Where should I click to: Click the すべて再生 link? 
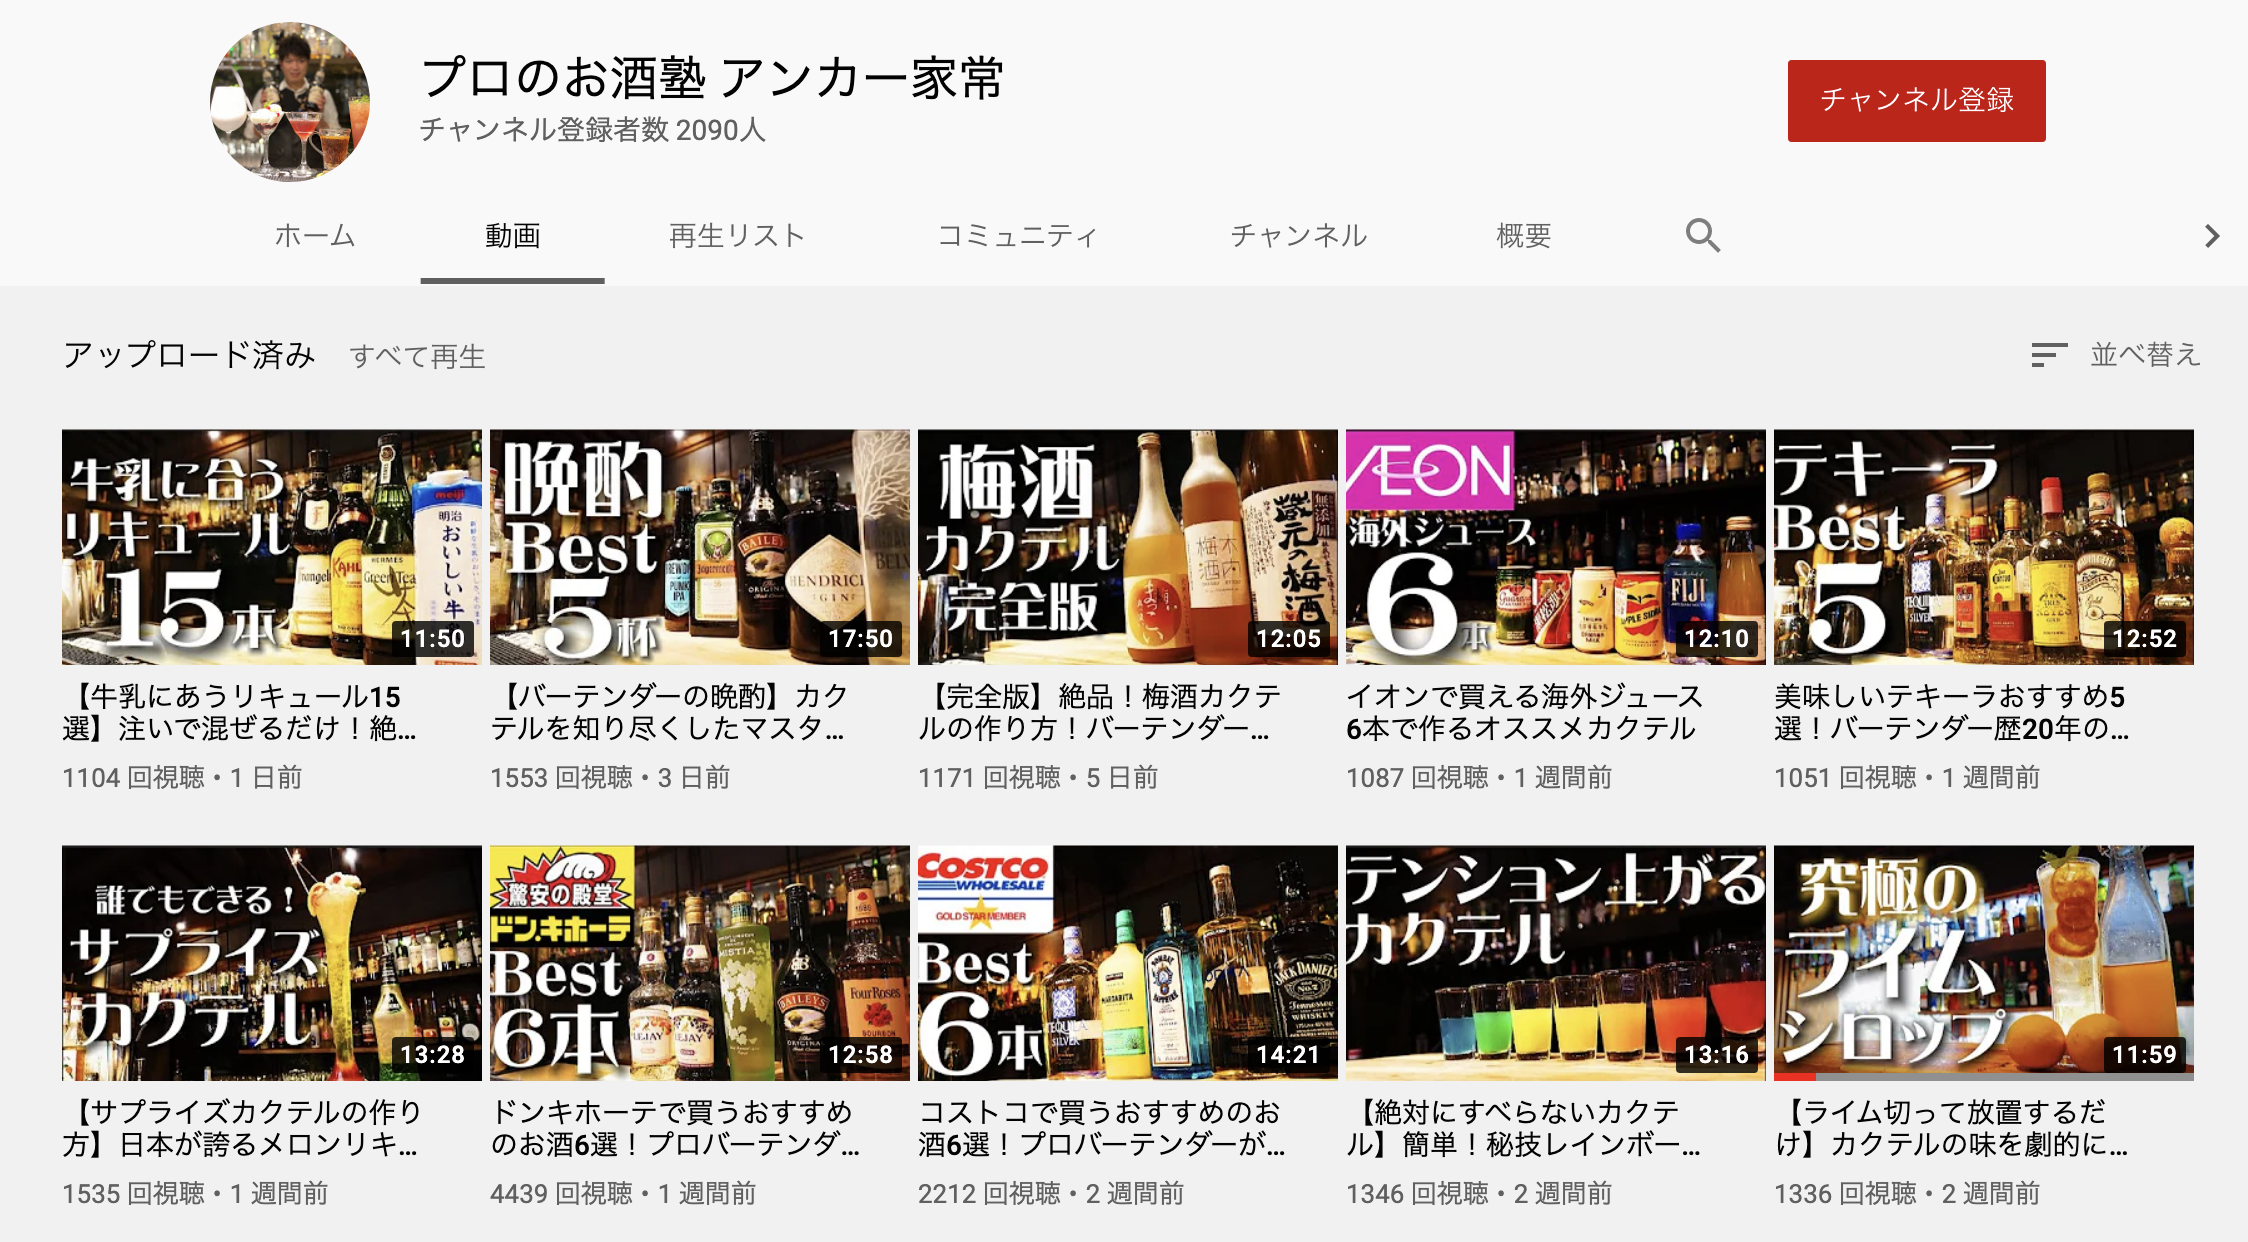point(417,357)
